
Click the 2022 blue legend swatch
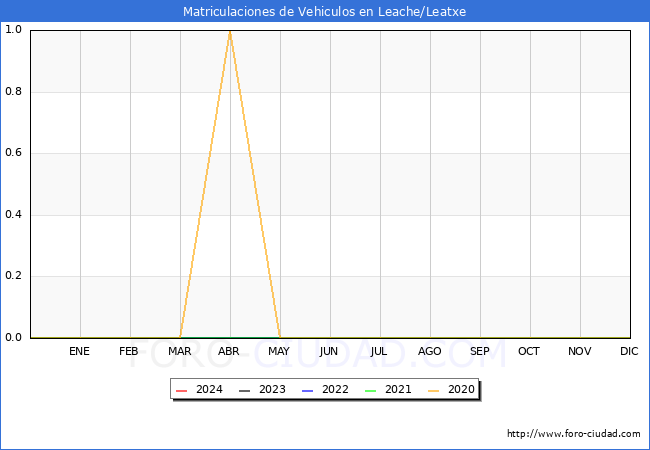(x=308, y=391)
